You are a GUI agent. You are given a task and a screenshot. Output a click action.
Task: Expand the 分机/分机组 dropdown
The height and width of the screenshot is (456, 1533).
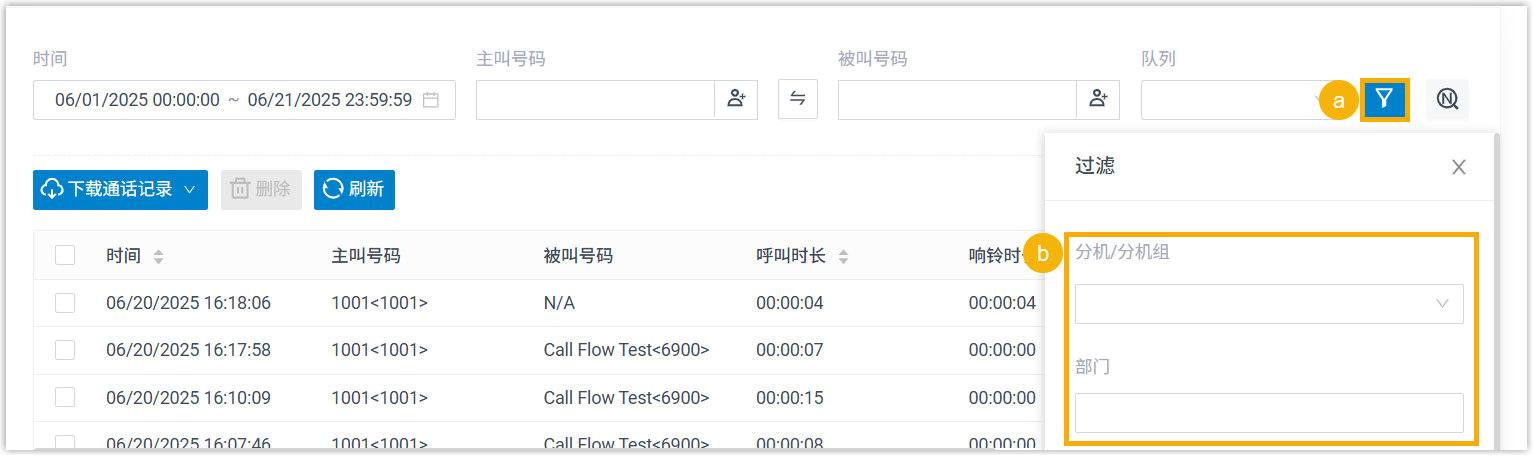click(x=1268, y=304)
